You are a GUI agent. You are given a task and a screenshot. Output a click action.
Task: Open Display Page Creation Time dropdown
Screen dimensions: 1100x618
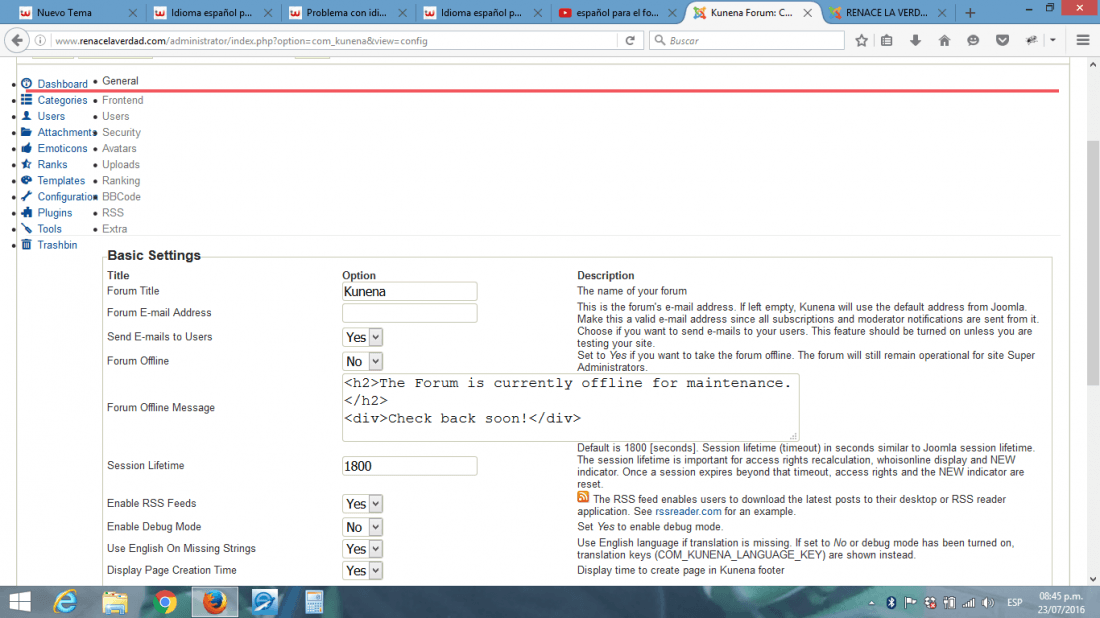[362, 570]
